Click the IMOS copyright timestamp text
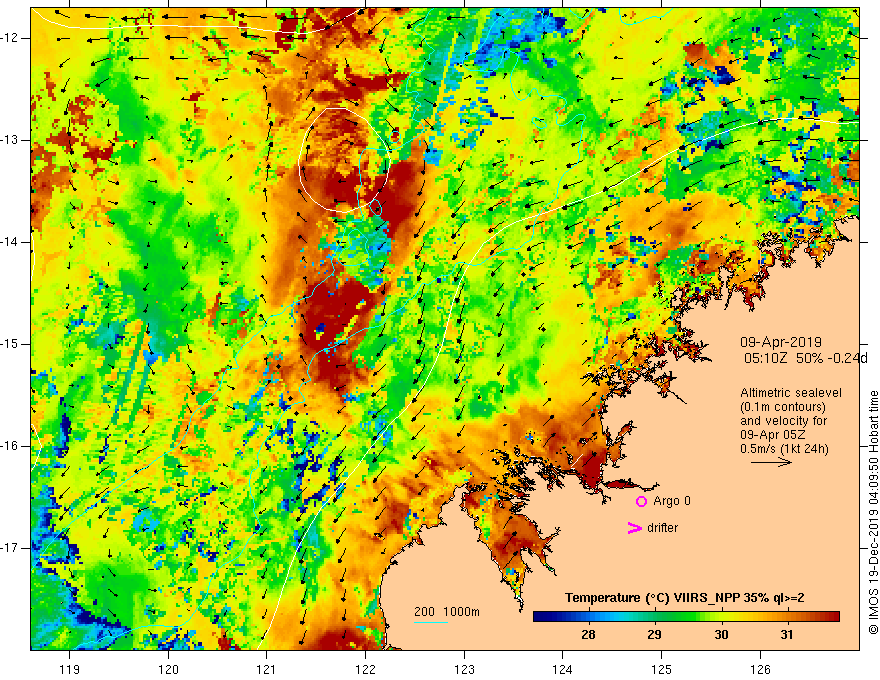 click(873, 513)
